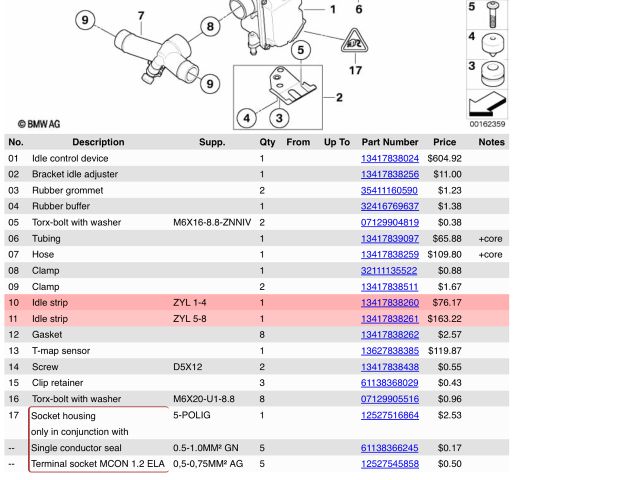Click the rubber buffer image labeled 4

493,44
